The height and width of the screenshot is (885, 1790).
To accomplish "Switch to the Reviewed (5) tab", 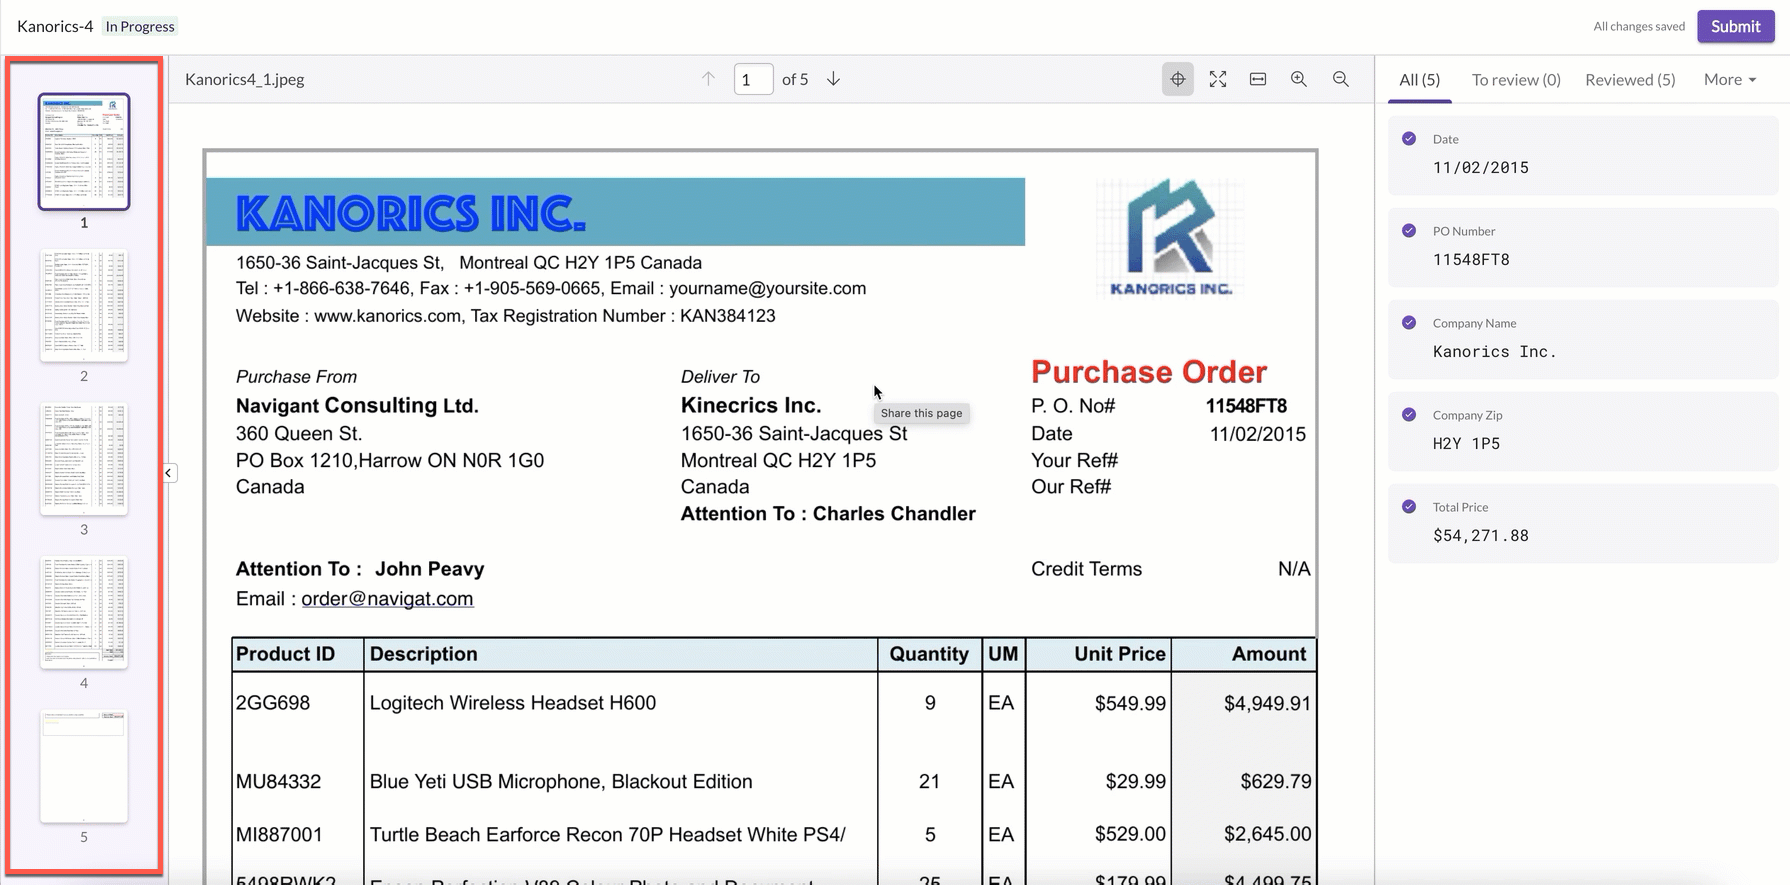I will click(x=1630, y=80).
